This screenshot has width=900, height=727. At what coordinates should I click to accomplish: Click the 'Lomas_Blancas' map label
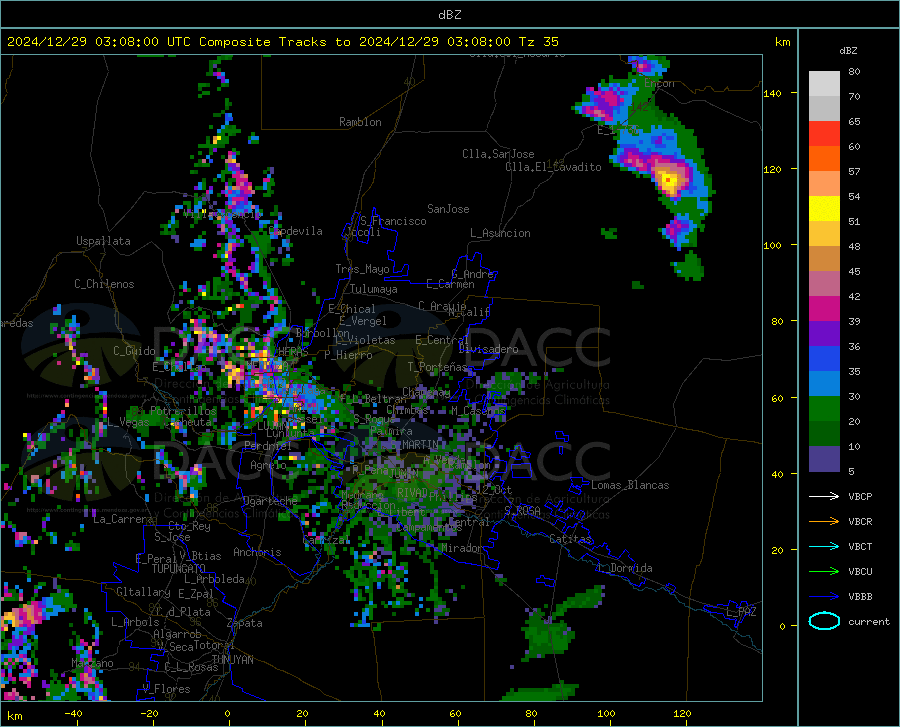(630, 485)
